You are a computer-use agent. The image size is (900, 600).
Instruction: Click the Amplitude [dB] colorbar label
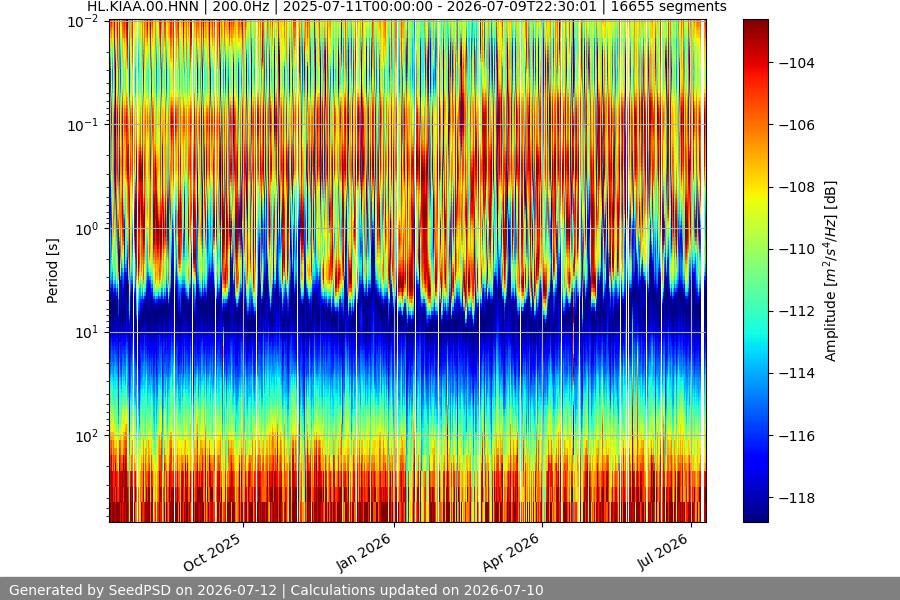(831, 271)
